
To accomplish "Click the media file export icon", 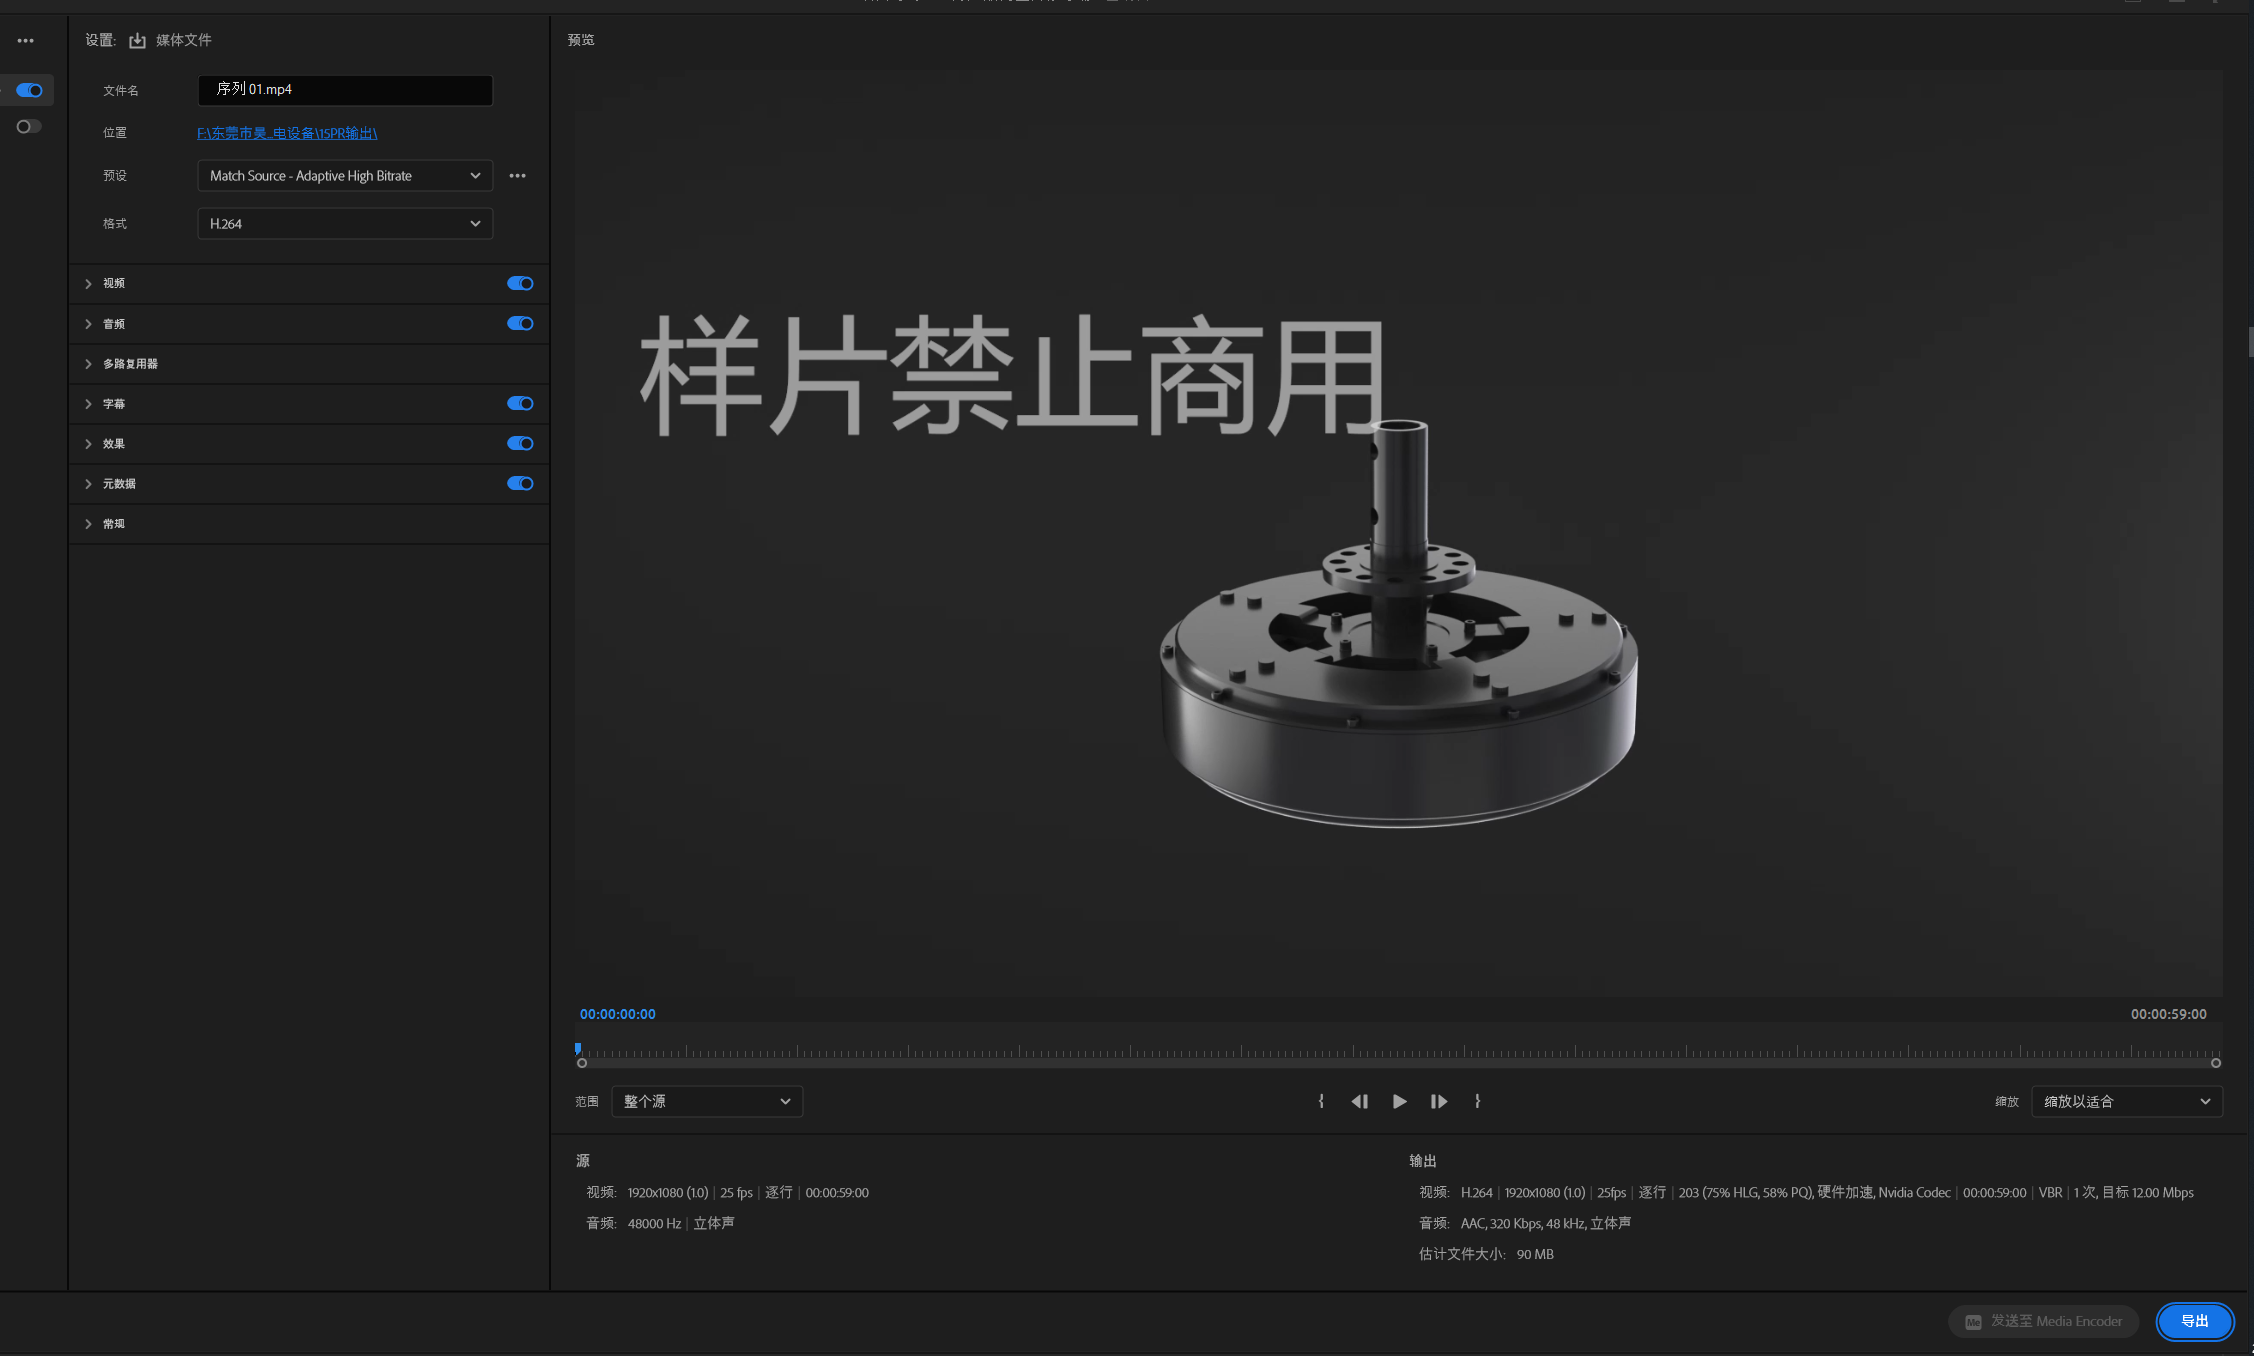I will (137, 41).
